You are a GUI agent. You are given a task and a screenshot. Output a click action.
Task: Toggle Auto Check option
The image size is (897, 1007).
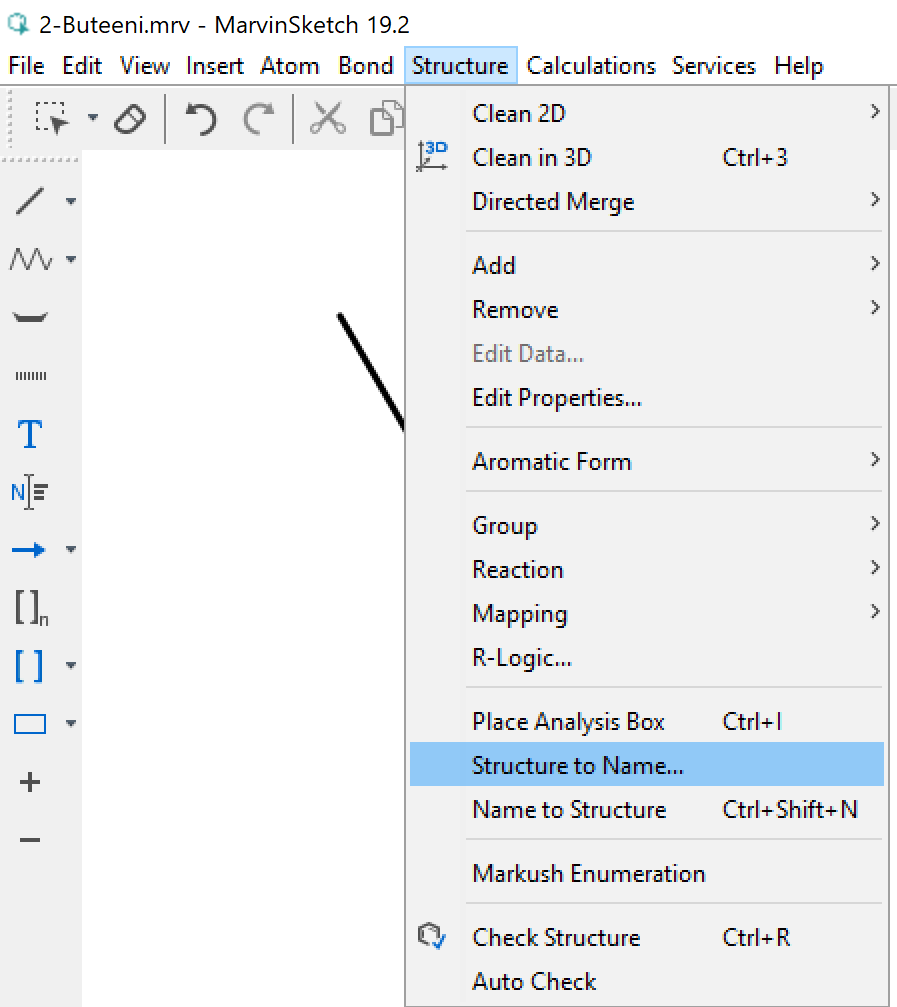(x=534, y=982)
